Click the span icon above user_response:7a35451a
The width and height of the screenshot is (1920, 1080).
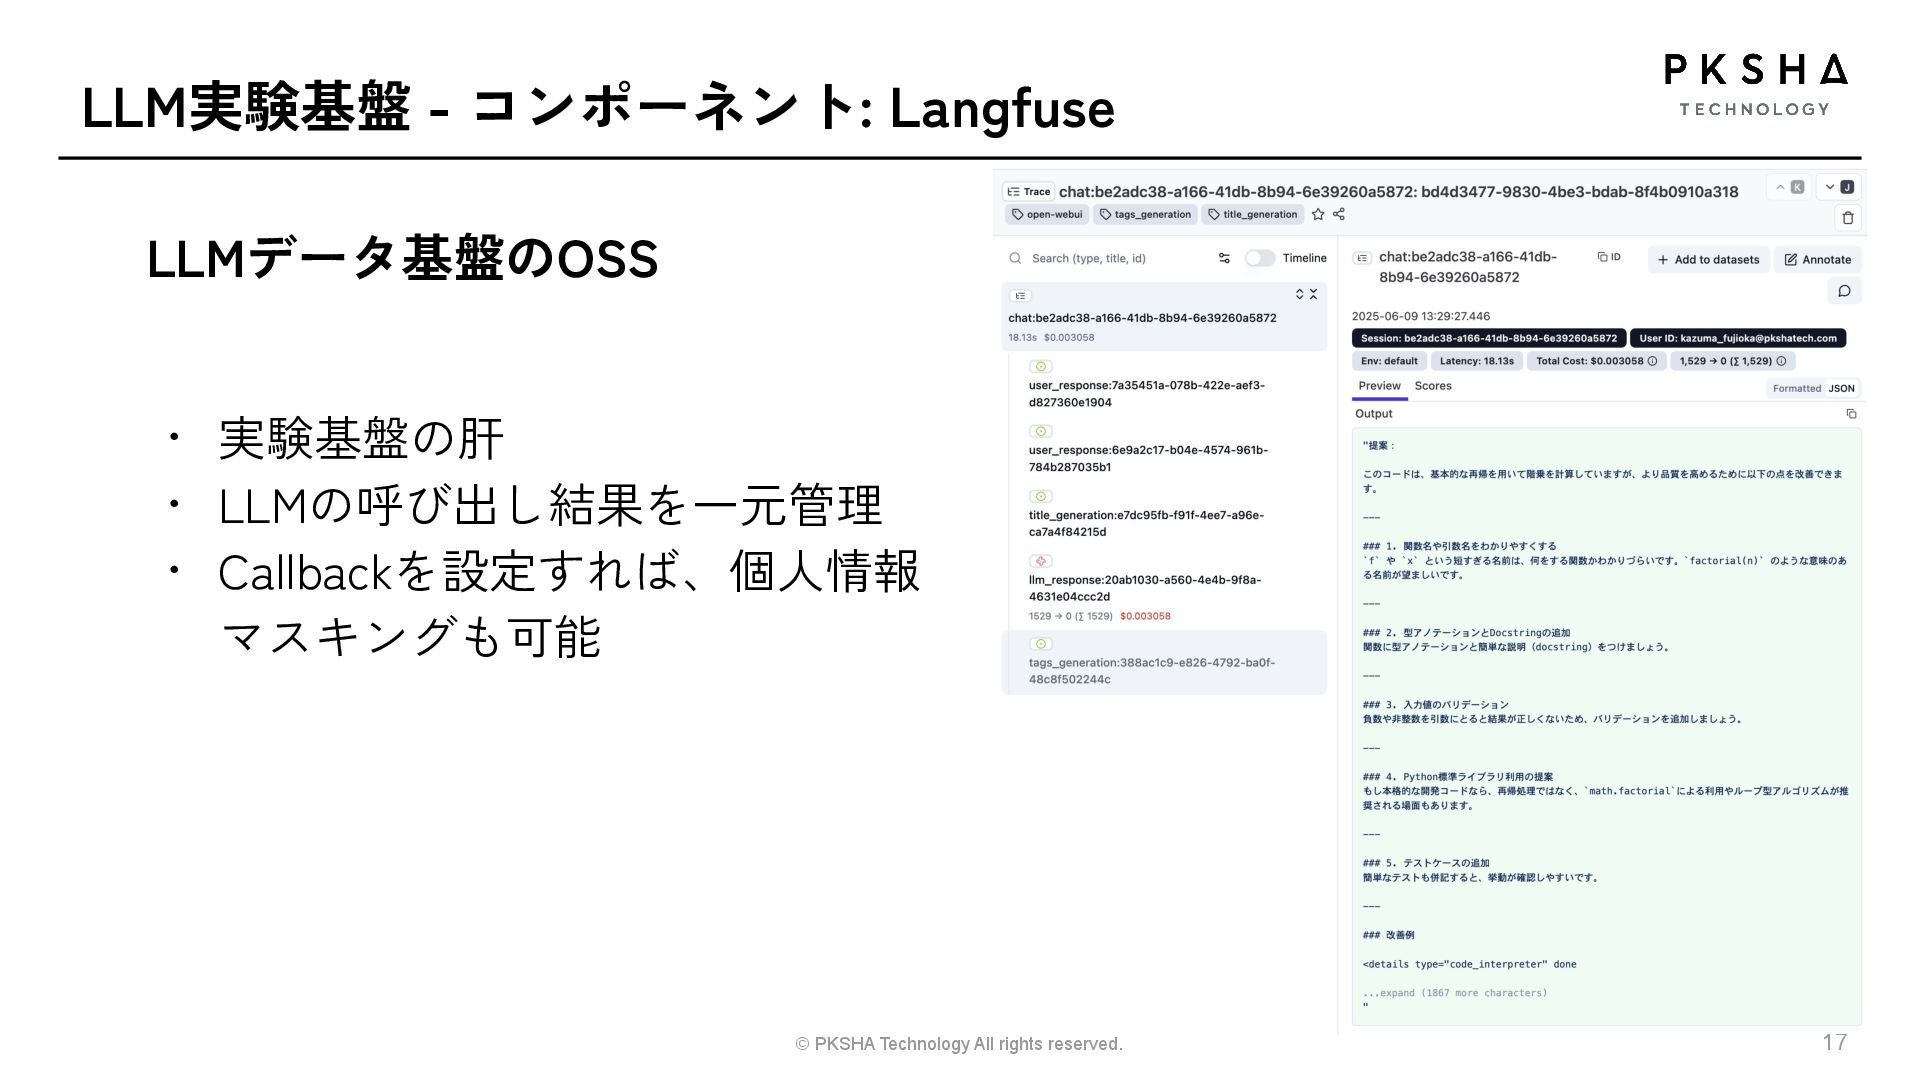pyautogui.click(x=1041, y=367)
